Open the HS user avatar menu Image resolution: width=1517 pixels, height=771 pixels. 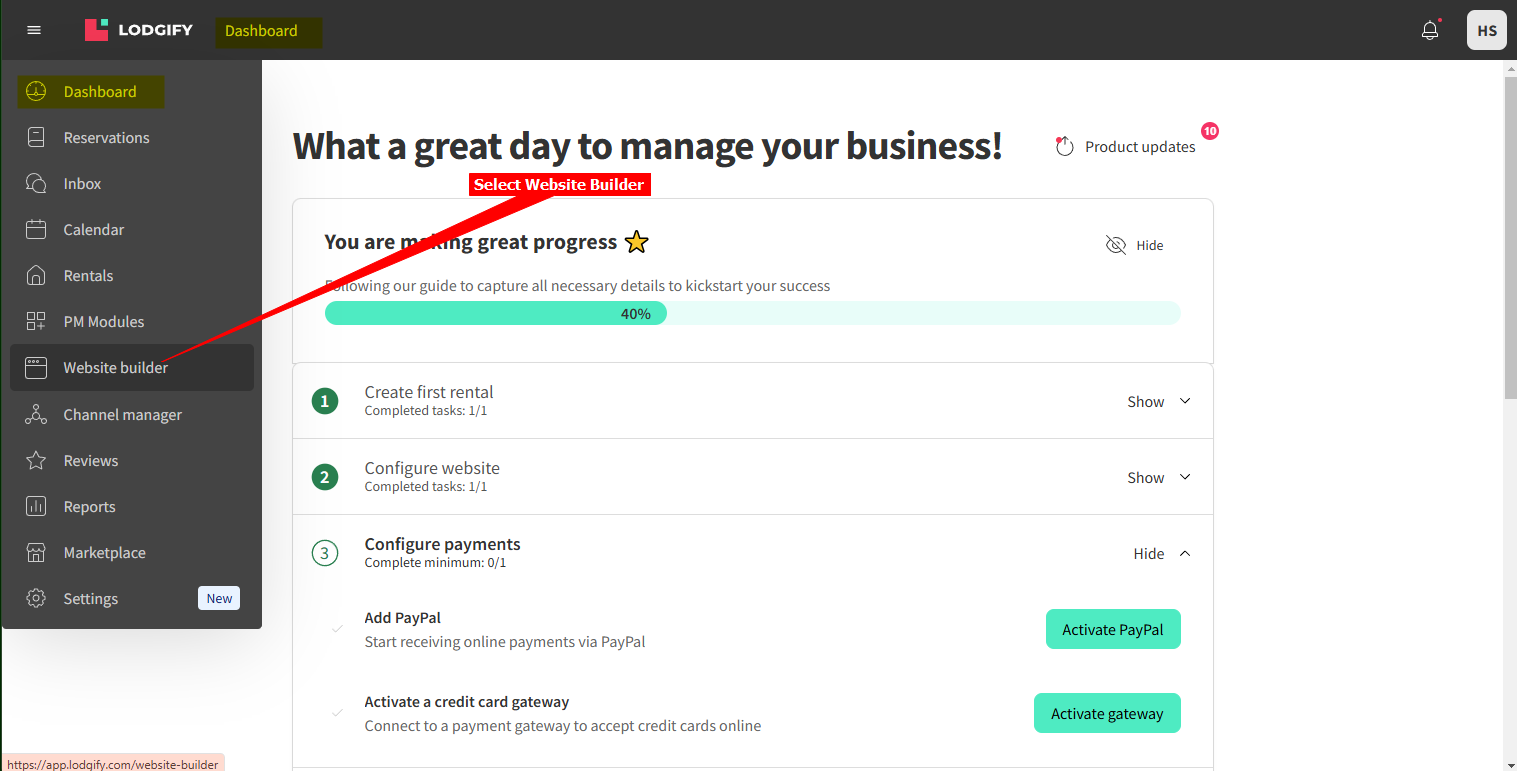pos(1487,30)
